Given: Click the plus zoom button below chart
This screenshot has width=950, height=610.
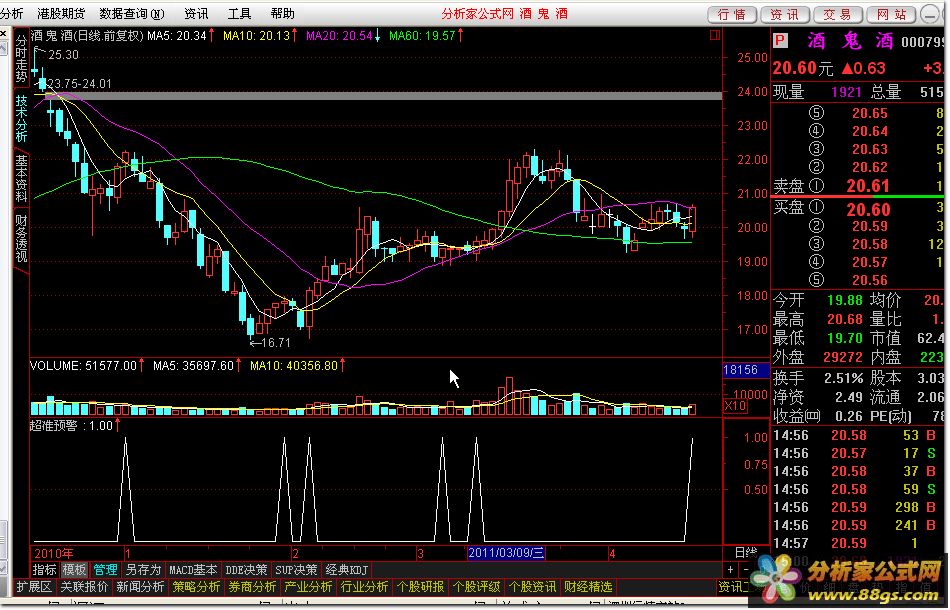Looking at the screenshot, I should [731, 570].
